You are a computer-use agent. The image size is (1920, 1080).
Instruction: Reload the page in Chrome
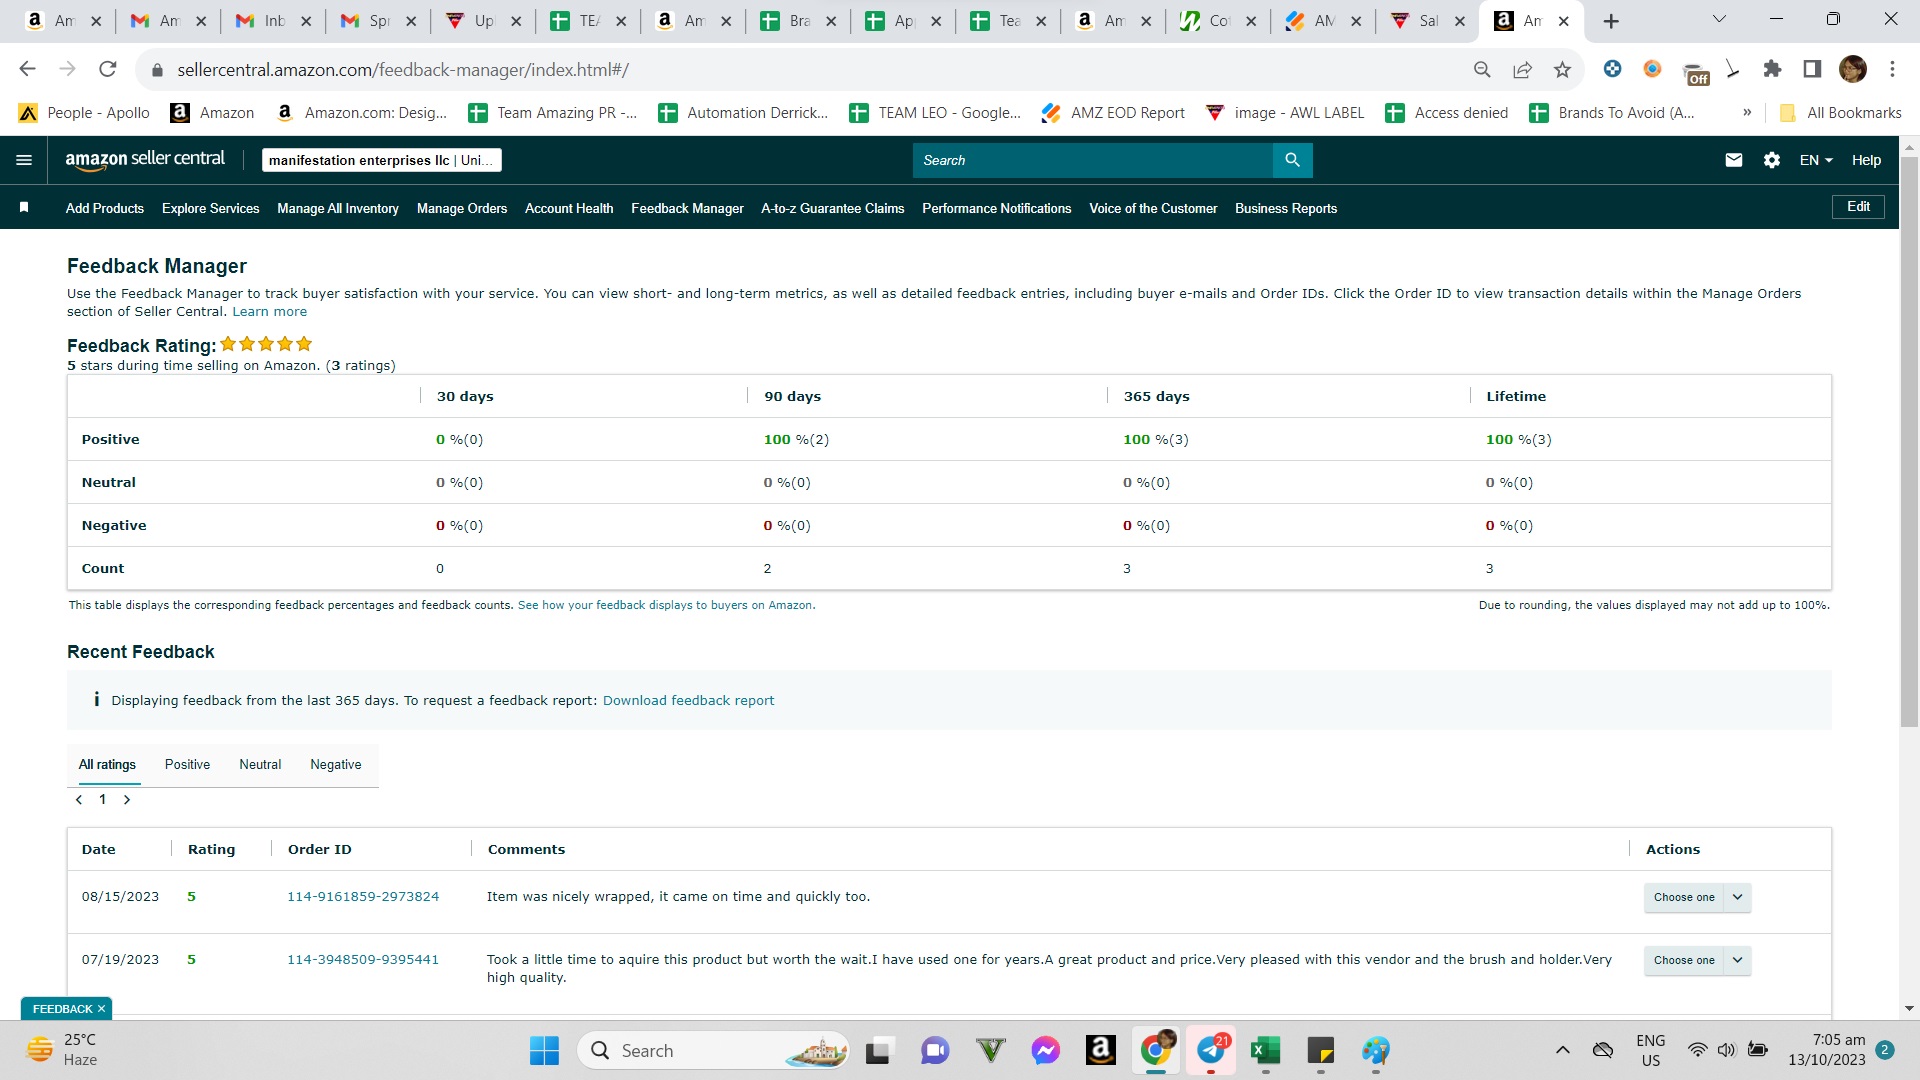click(108, 69)
